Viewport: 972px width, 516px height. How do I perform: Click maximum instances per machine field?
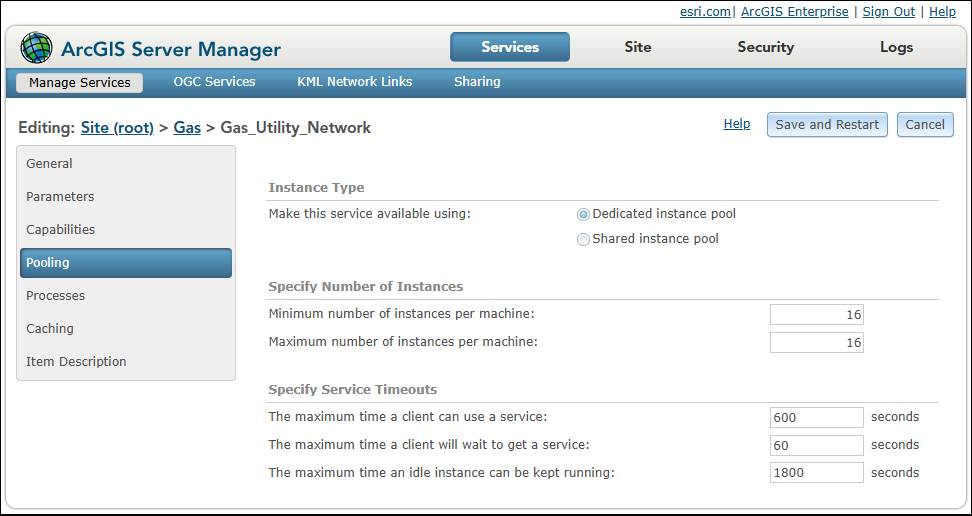click(816, 343)
